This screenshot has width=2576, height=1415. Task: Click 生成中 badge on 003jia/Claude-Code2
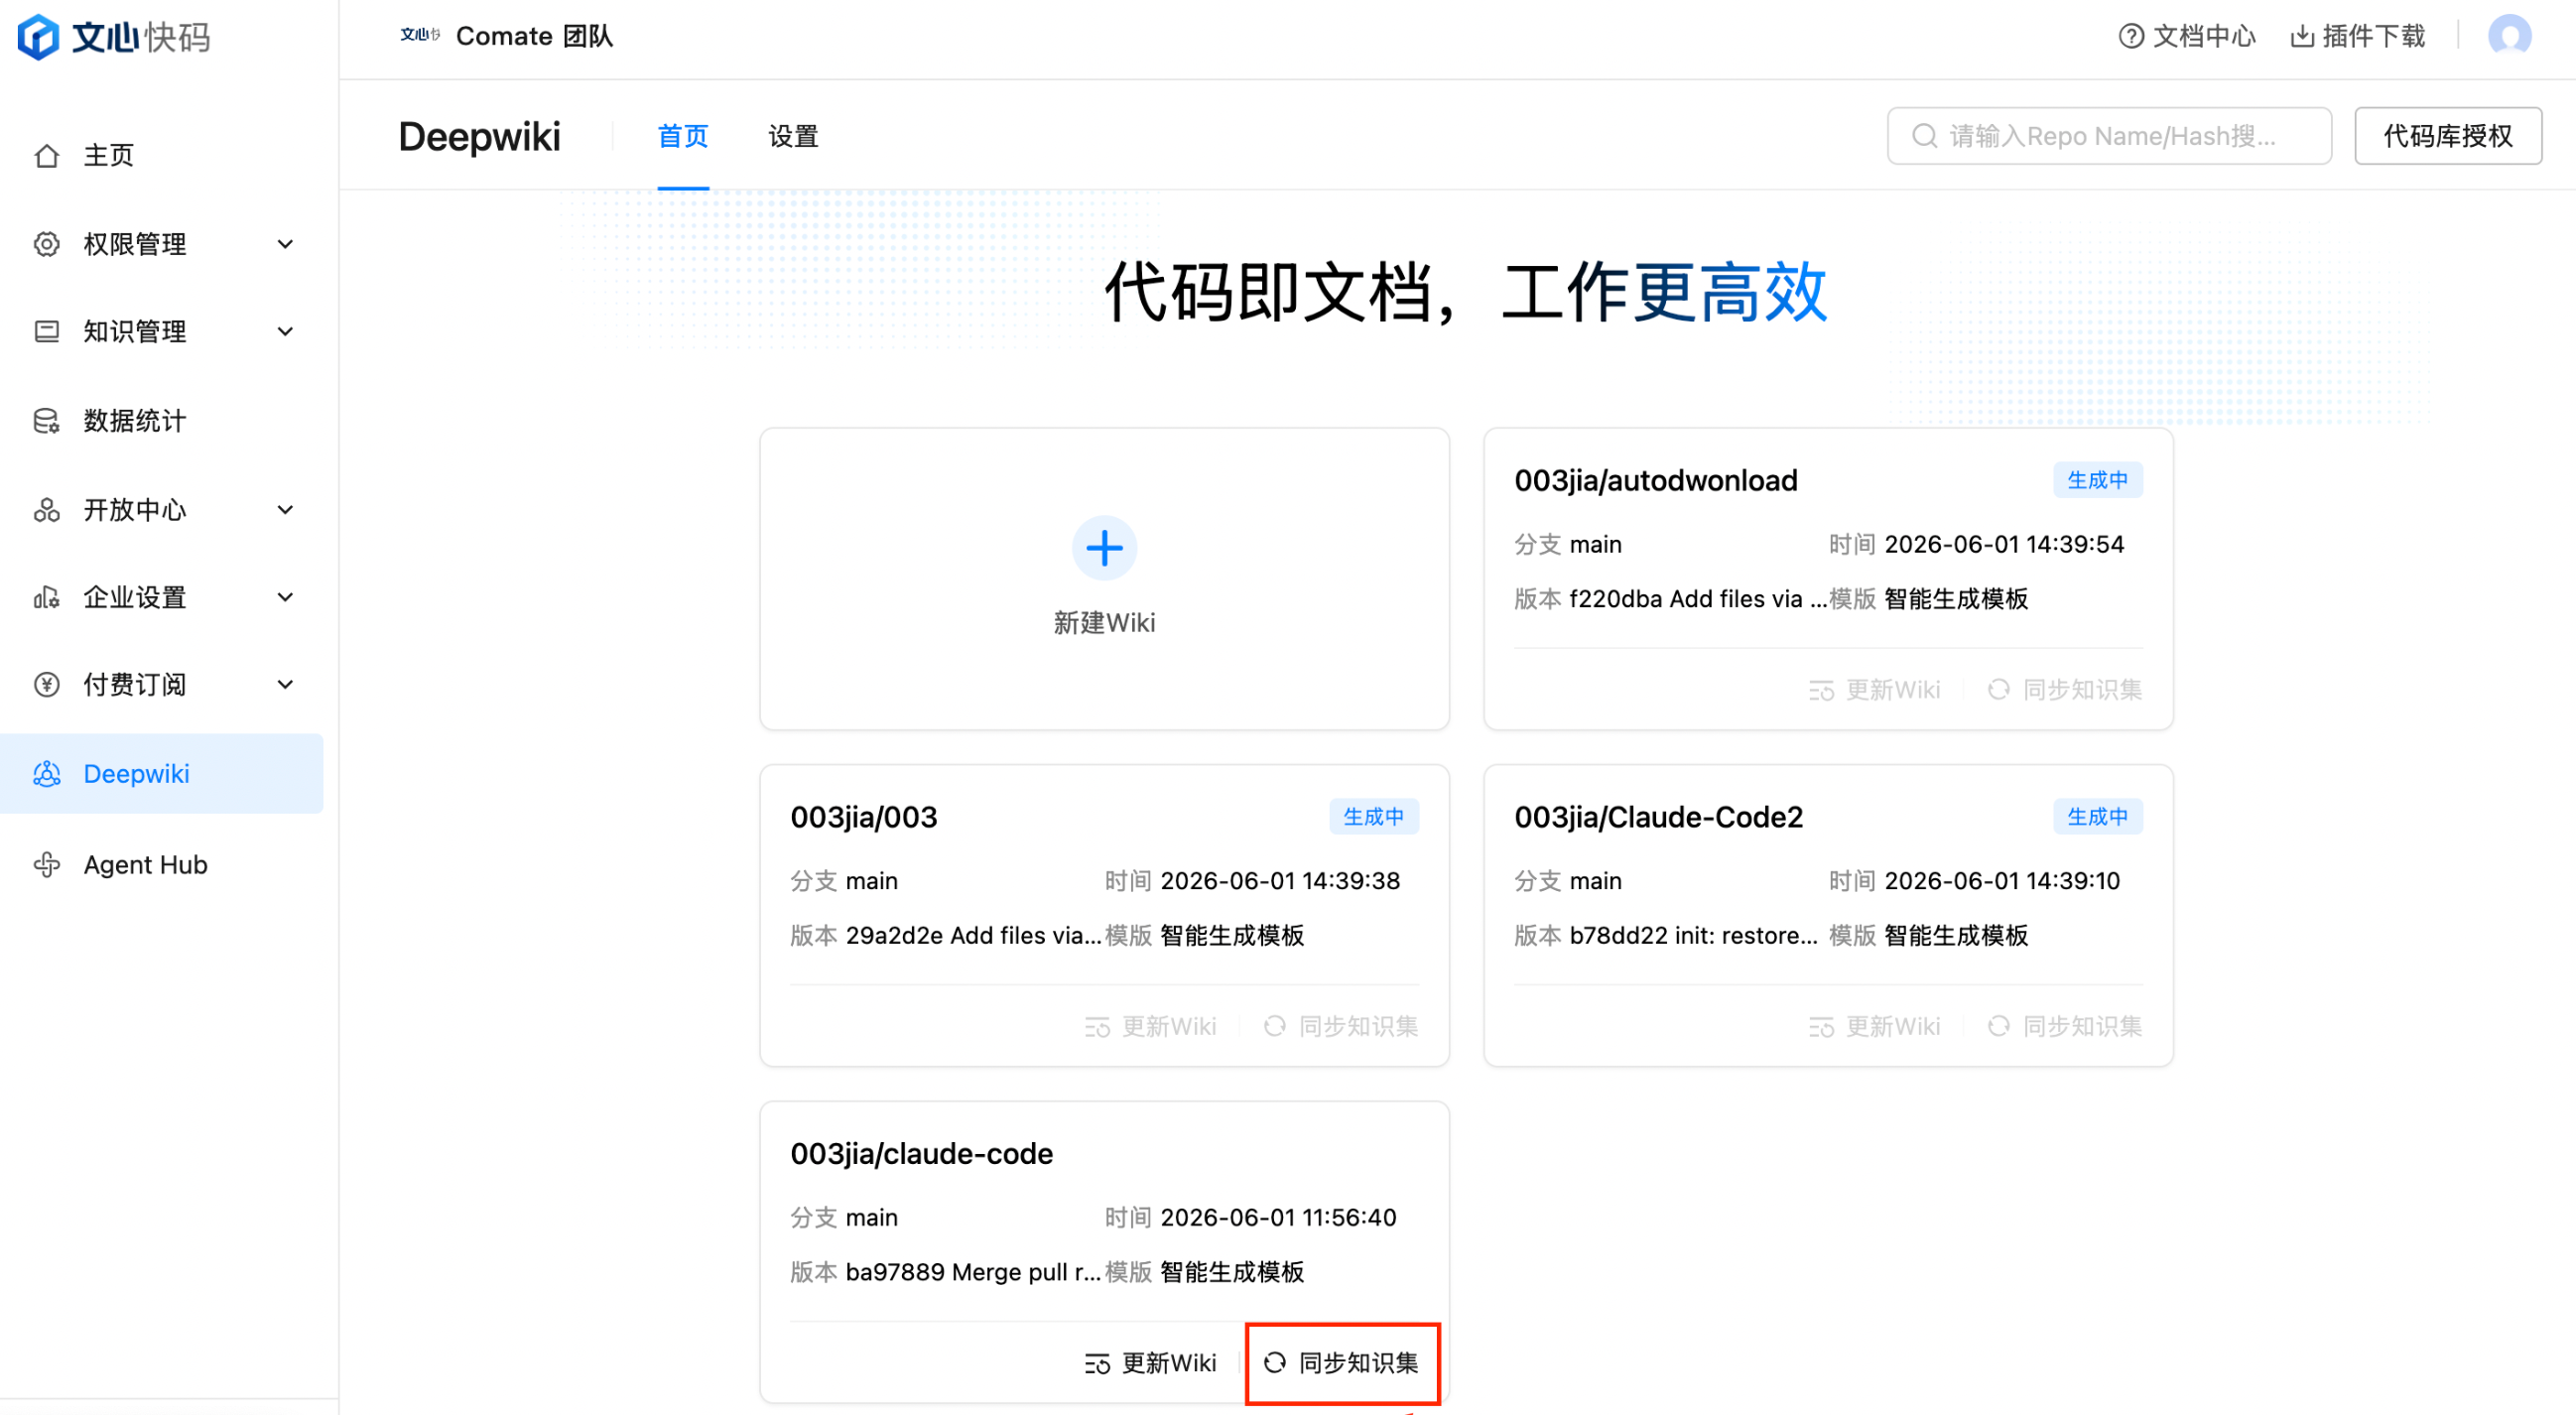point(2098,818)
